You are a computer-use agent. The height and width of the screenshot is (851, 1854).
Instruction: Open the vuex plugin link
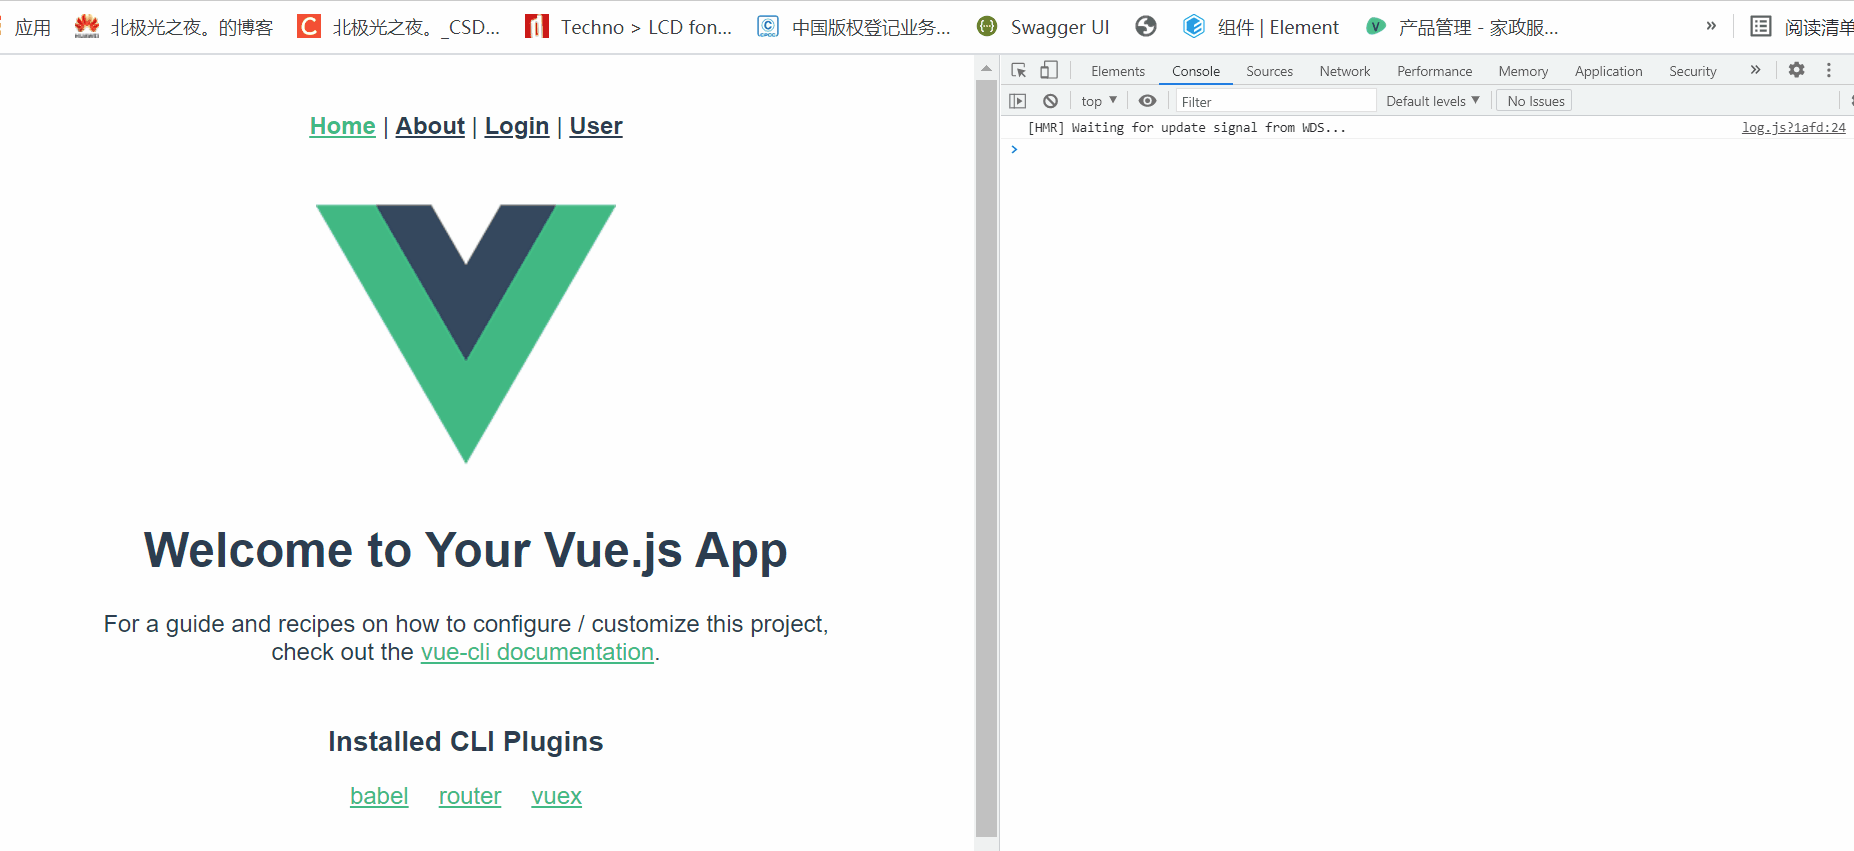click(x=557, y=796)
